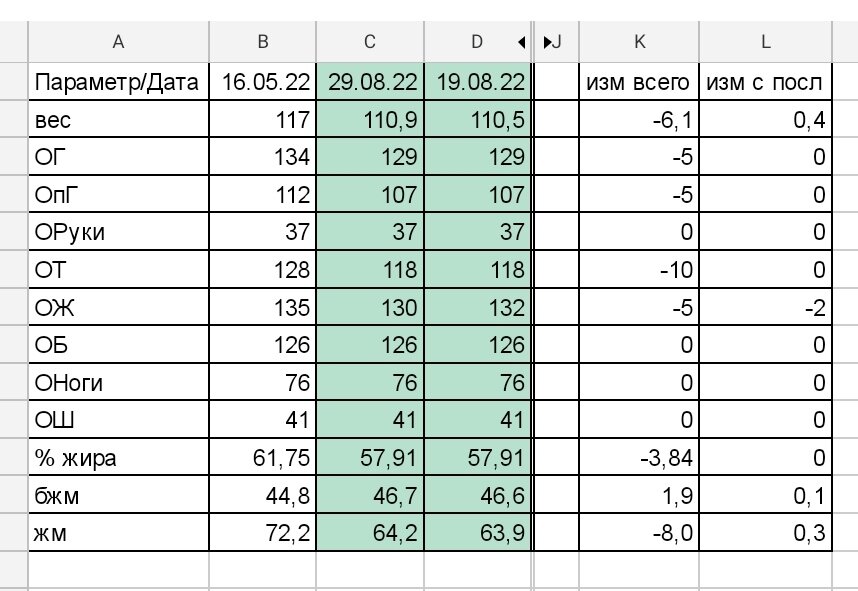858x591 pixels.
Task: Click the date cell 16.05.22
Action: point(263,82)
